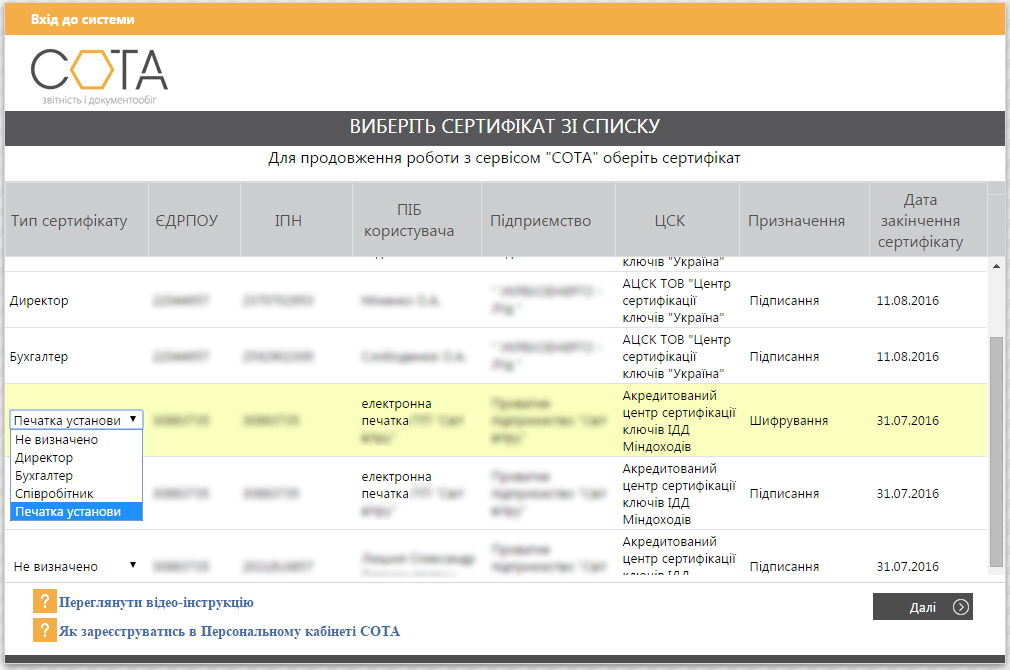Select the Директор certificate row
This screenshot has width=1010, height=670.
(495, 300)
